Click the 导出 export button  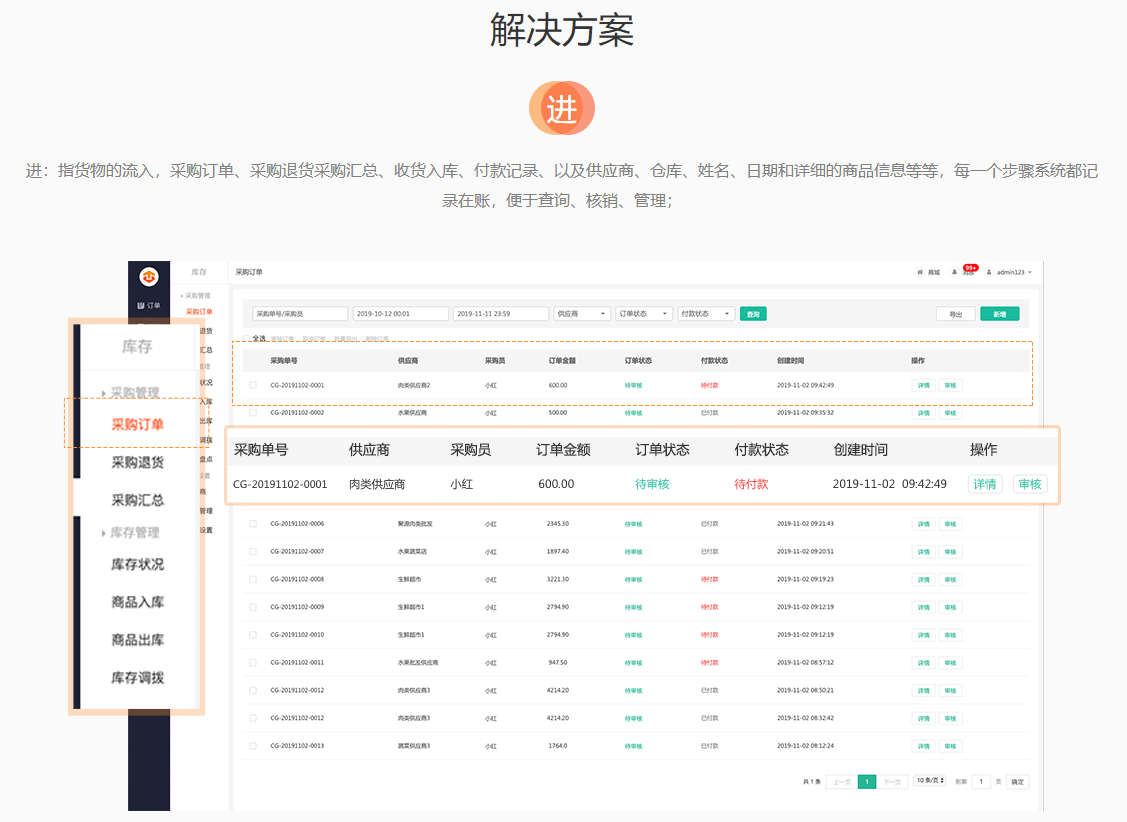955,314
